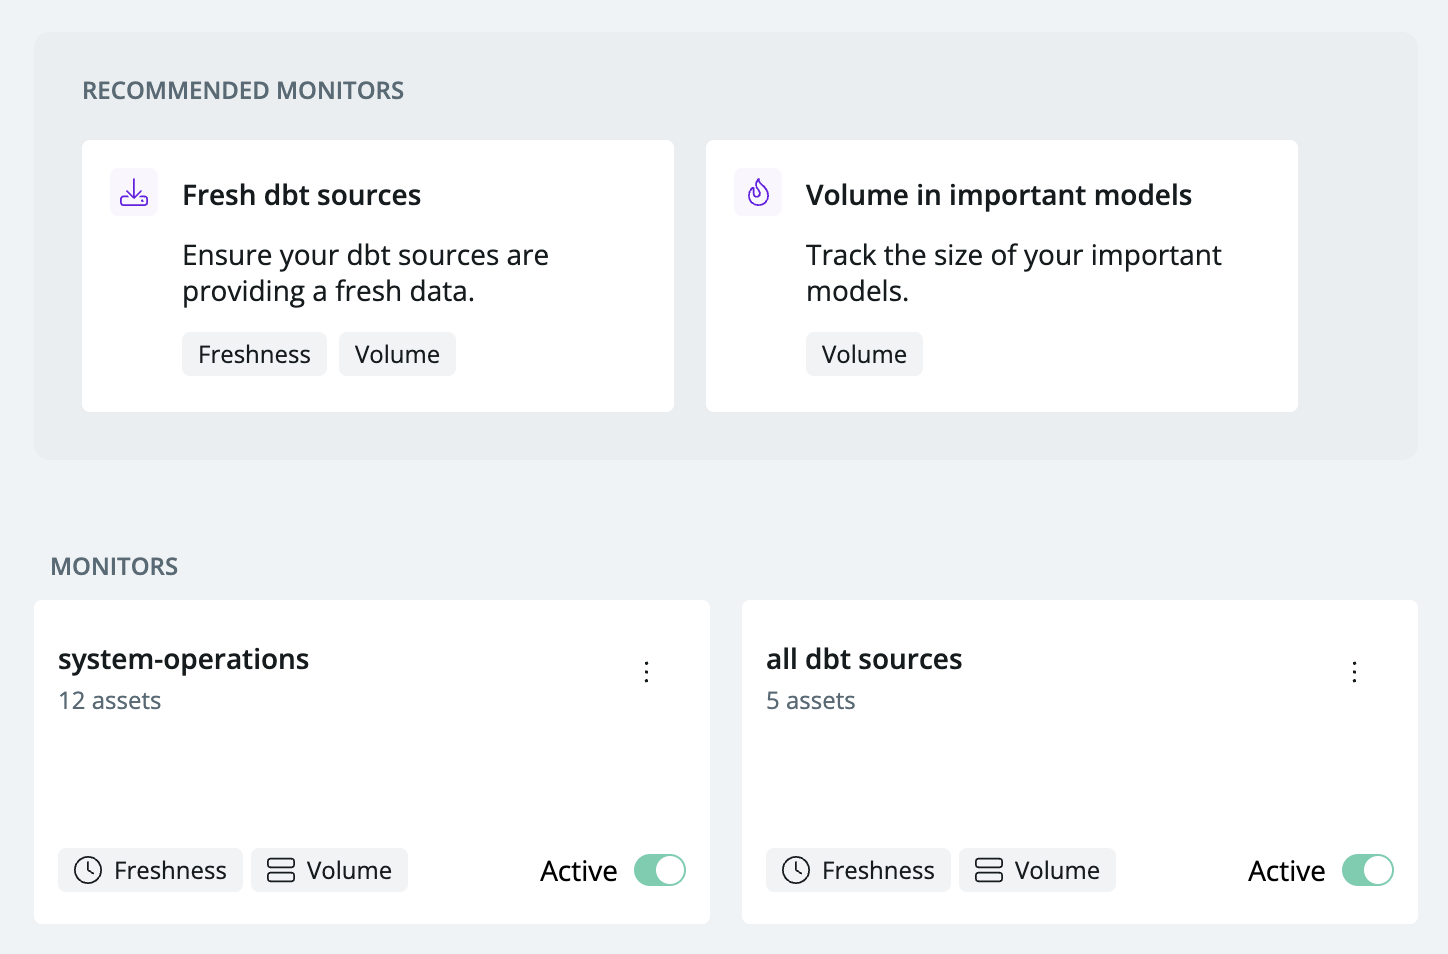The height and width of the screenshot is (954, 1448).
Task: Disable the system-operations Active toggle
Action: [660, 870]
